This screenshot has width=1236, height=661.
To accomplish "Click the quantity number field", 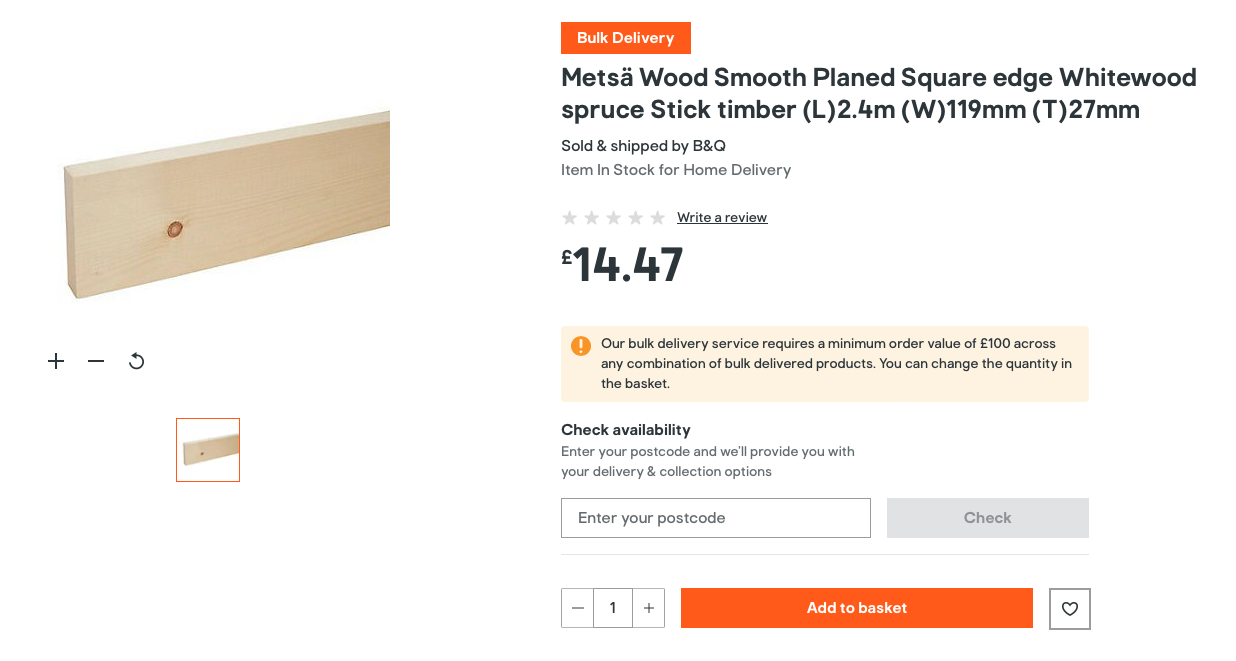I will coord(613,608).
